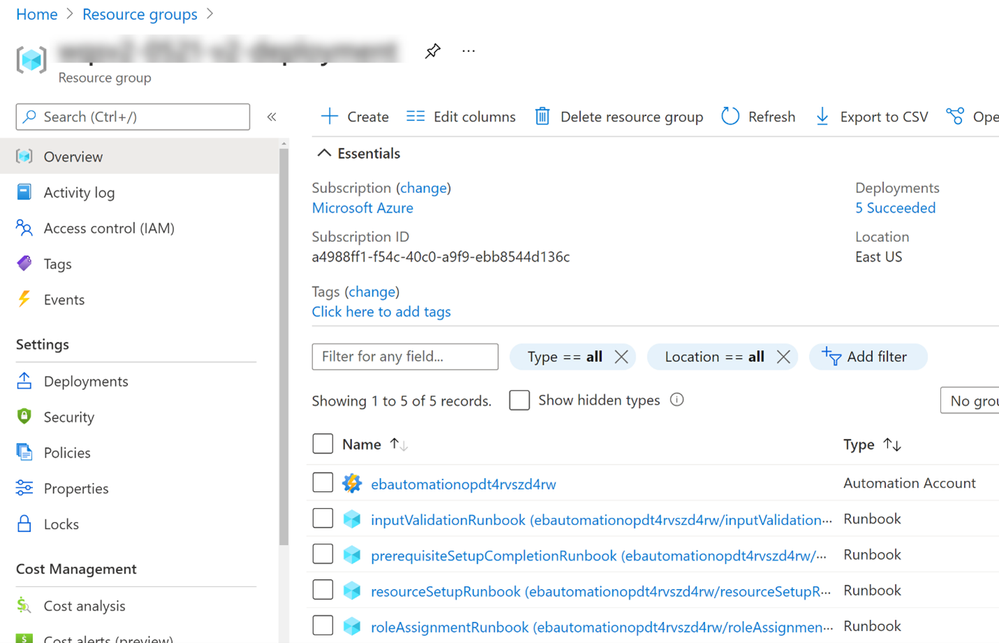999x643 pixels.
Task: Click the sidebar vertical scrollbar
Action: pyautogui.click(x=284, y=347)
